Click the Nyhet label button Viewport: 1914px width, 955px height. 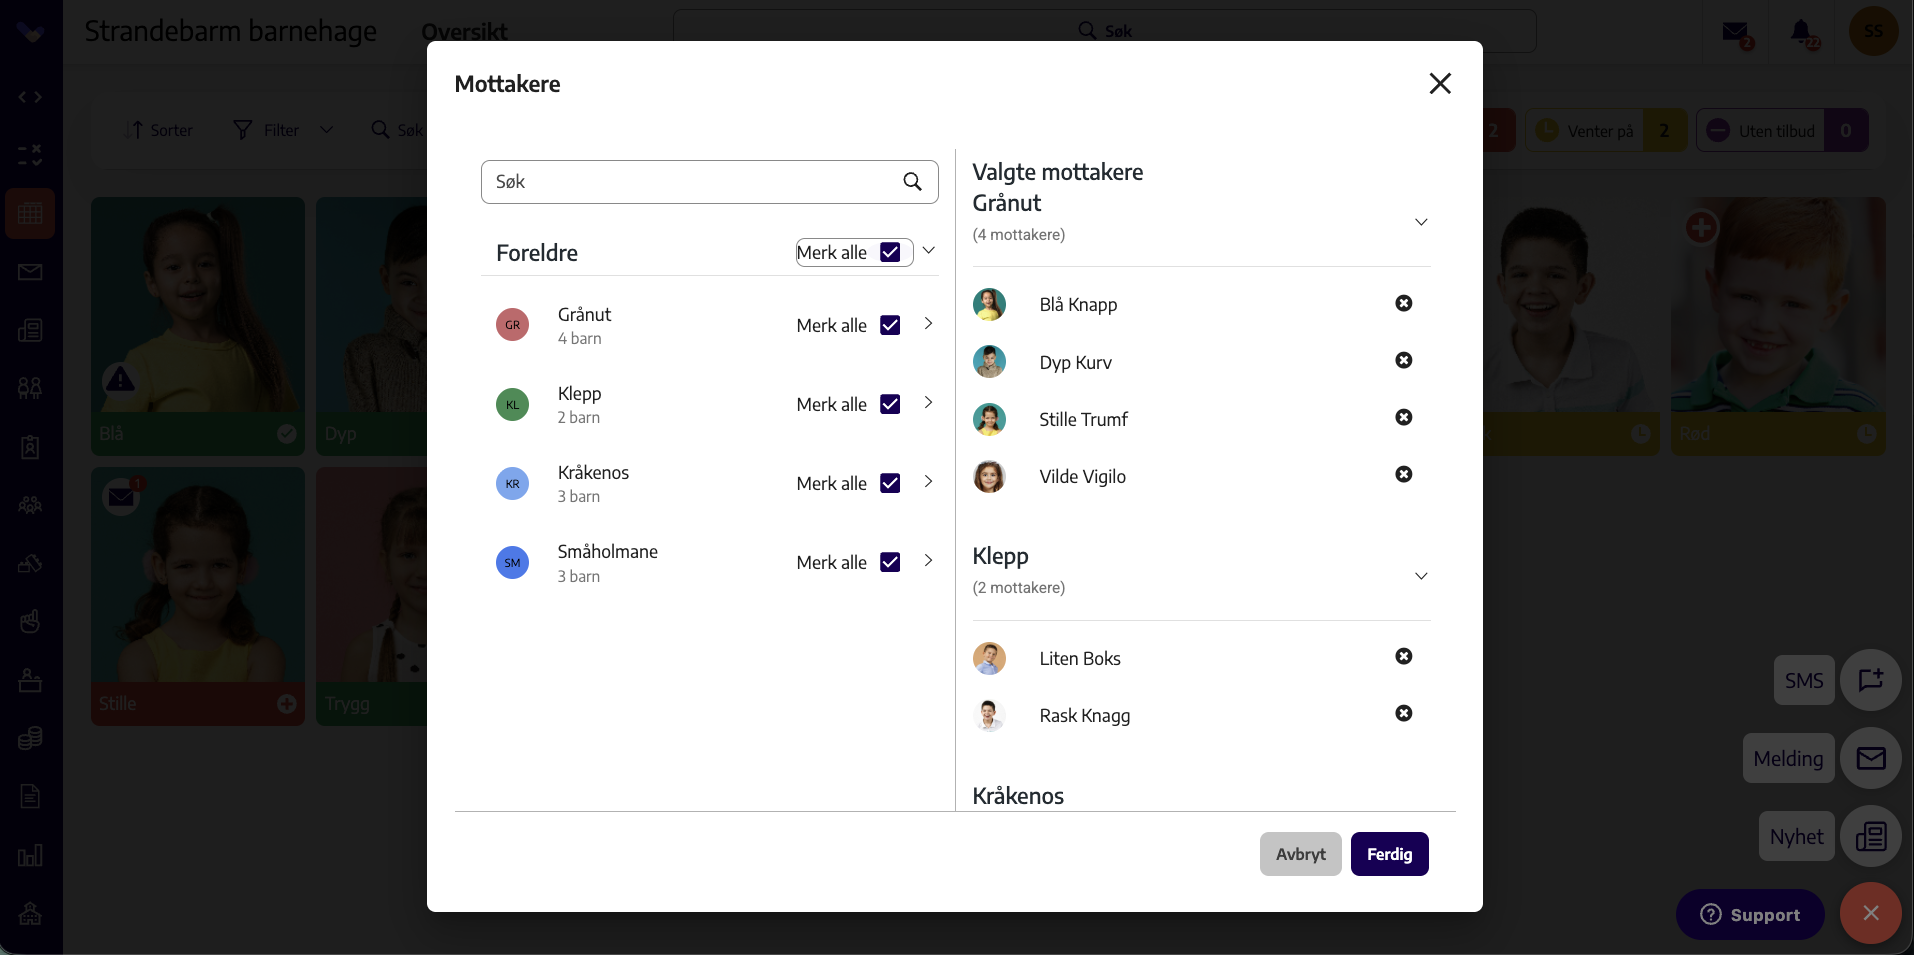tap(1796, 836)
